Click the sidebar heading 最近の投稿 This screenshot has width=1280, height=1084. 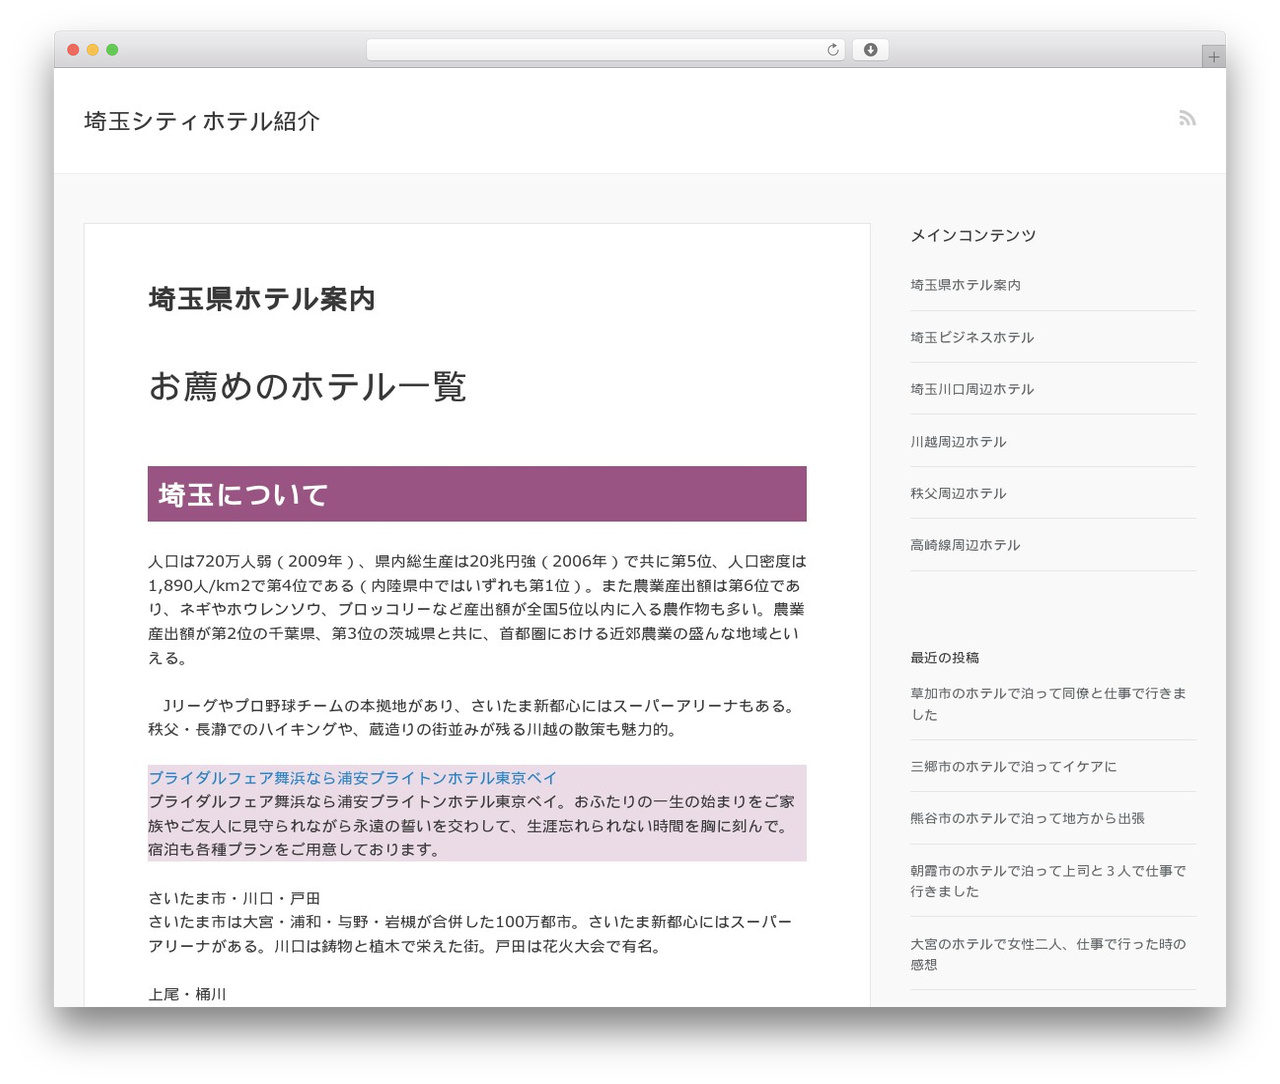pyautogui.click(x=944, y=657)
